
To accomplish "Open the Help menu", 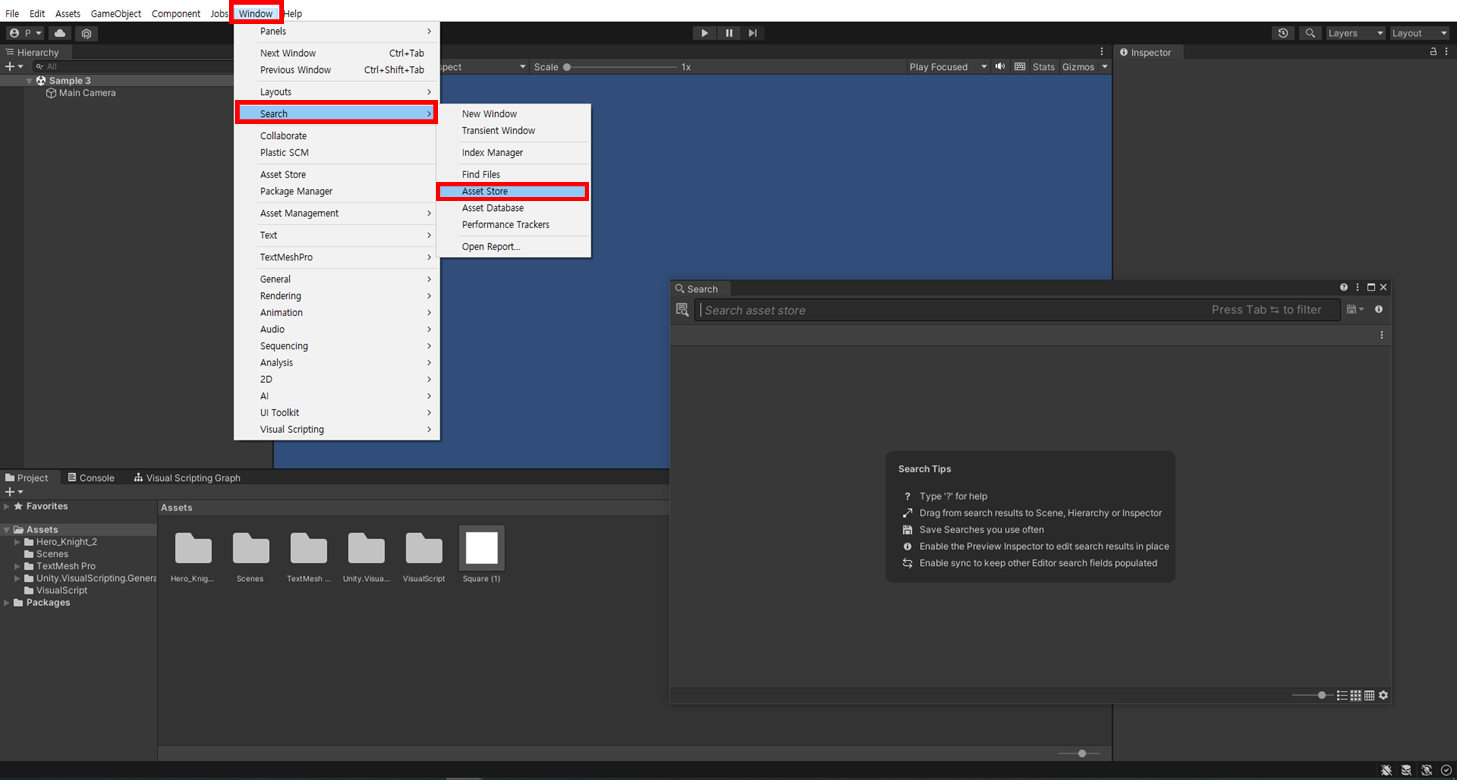I will tap(293, 14).
